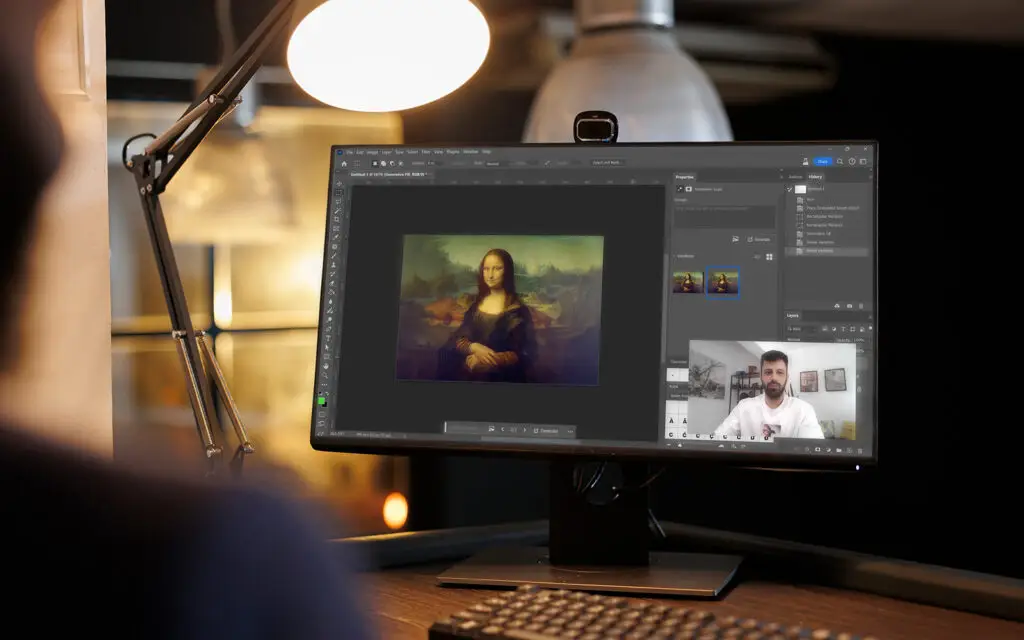Image resolution: width=1024 pixels, height=640 pixels.
Task: Choose Add to selection mode
Action: [383, 164]
